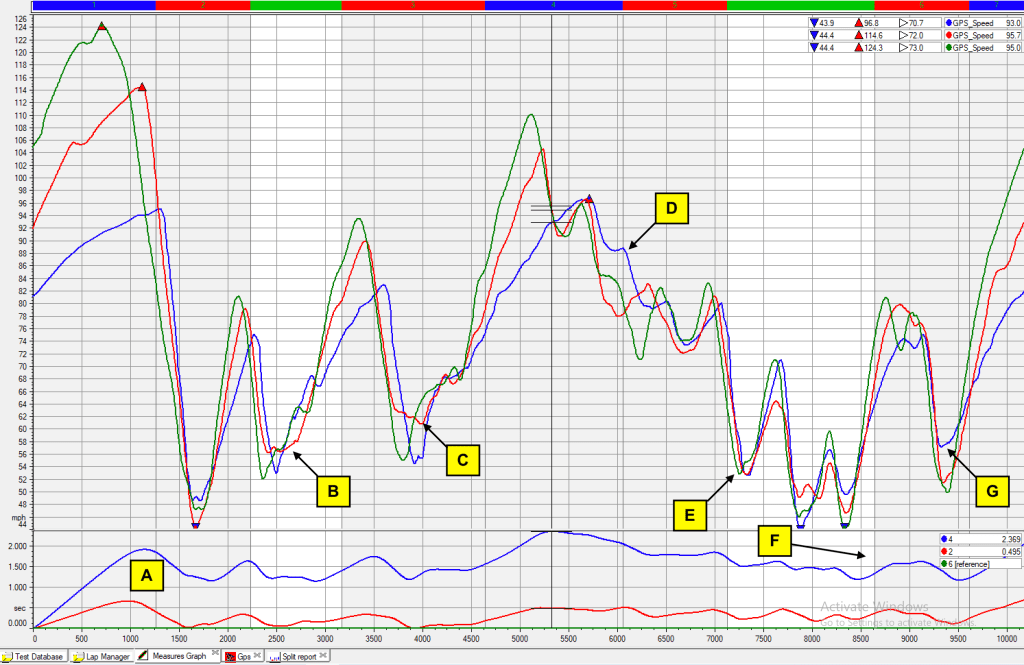Click yellow annotation label A
Viewport: 1024px width, 665px height.
[148, 575]
